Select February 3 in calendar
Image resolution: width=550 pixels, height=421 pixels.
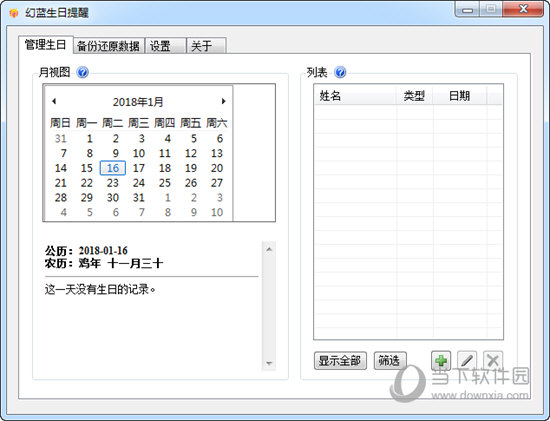coord(220,198)
